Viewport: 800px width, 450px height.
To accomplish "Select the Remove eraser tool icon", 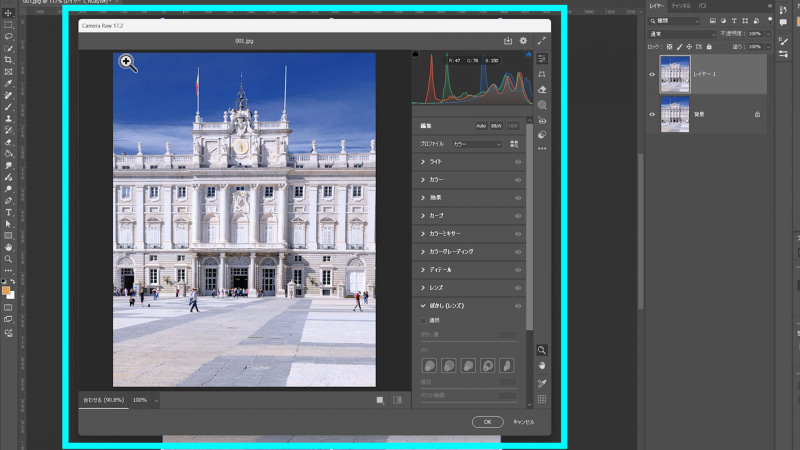I will [x=542, y=90].
